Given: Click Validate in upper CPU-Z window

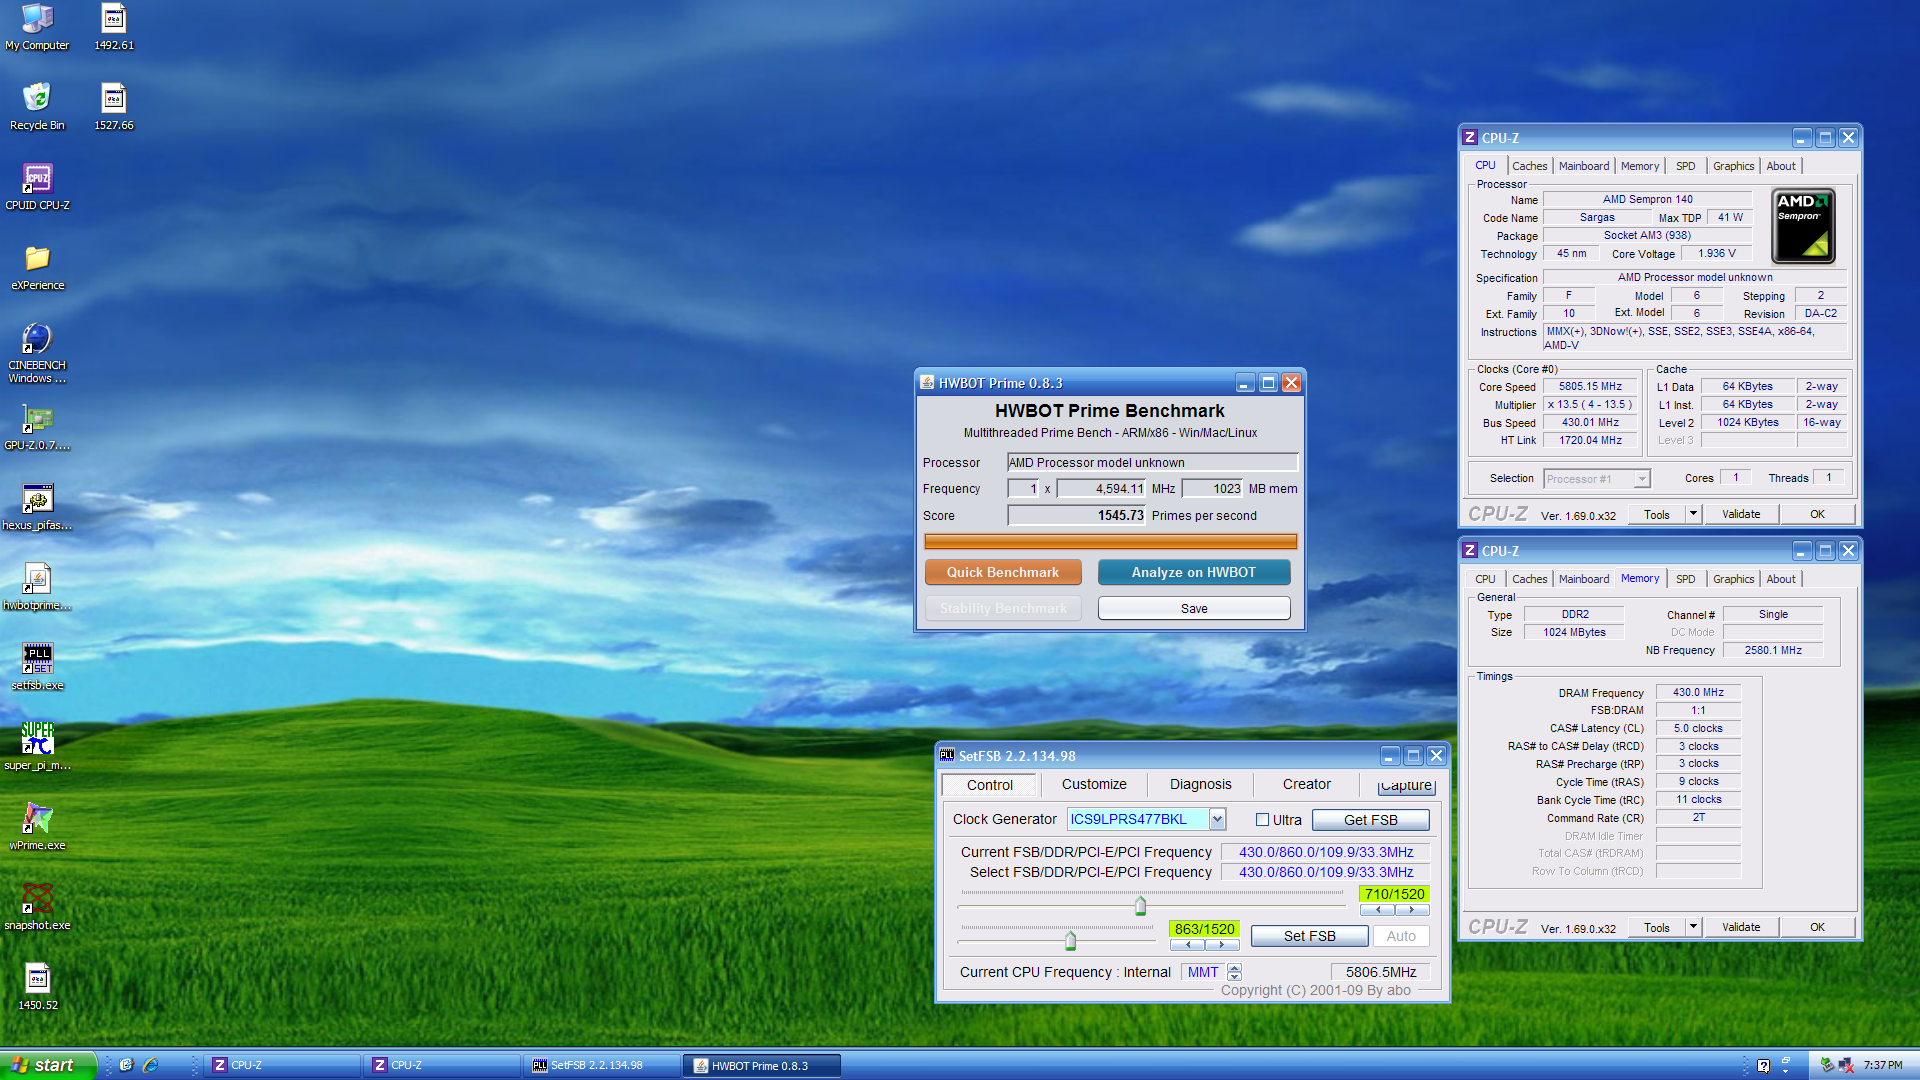Looking at the screenshot, I should tap(1741, 514).
